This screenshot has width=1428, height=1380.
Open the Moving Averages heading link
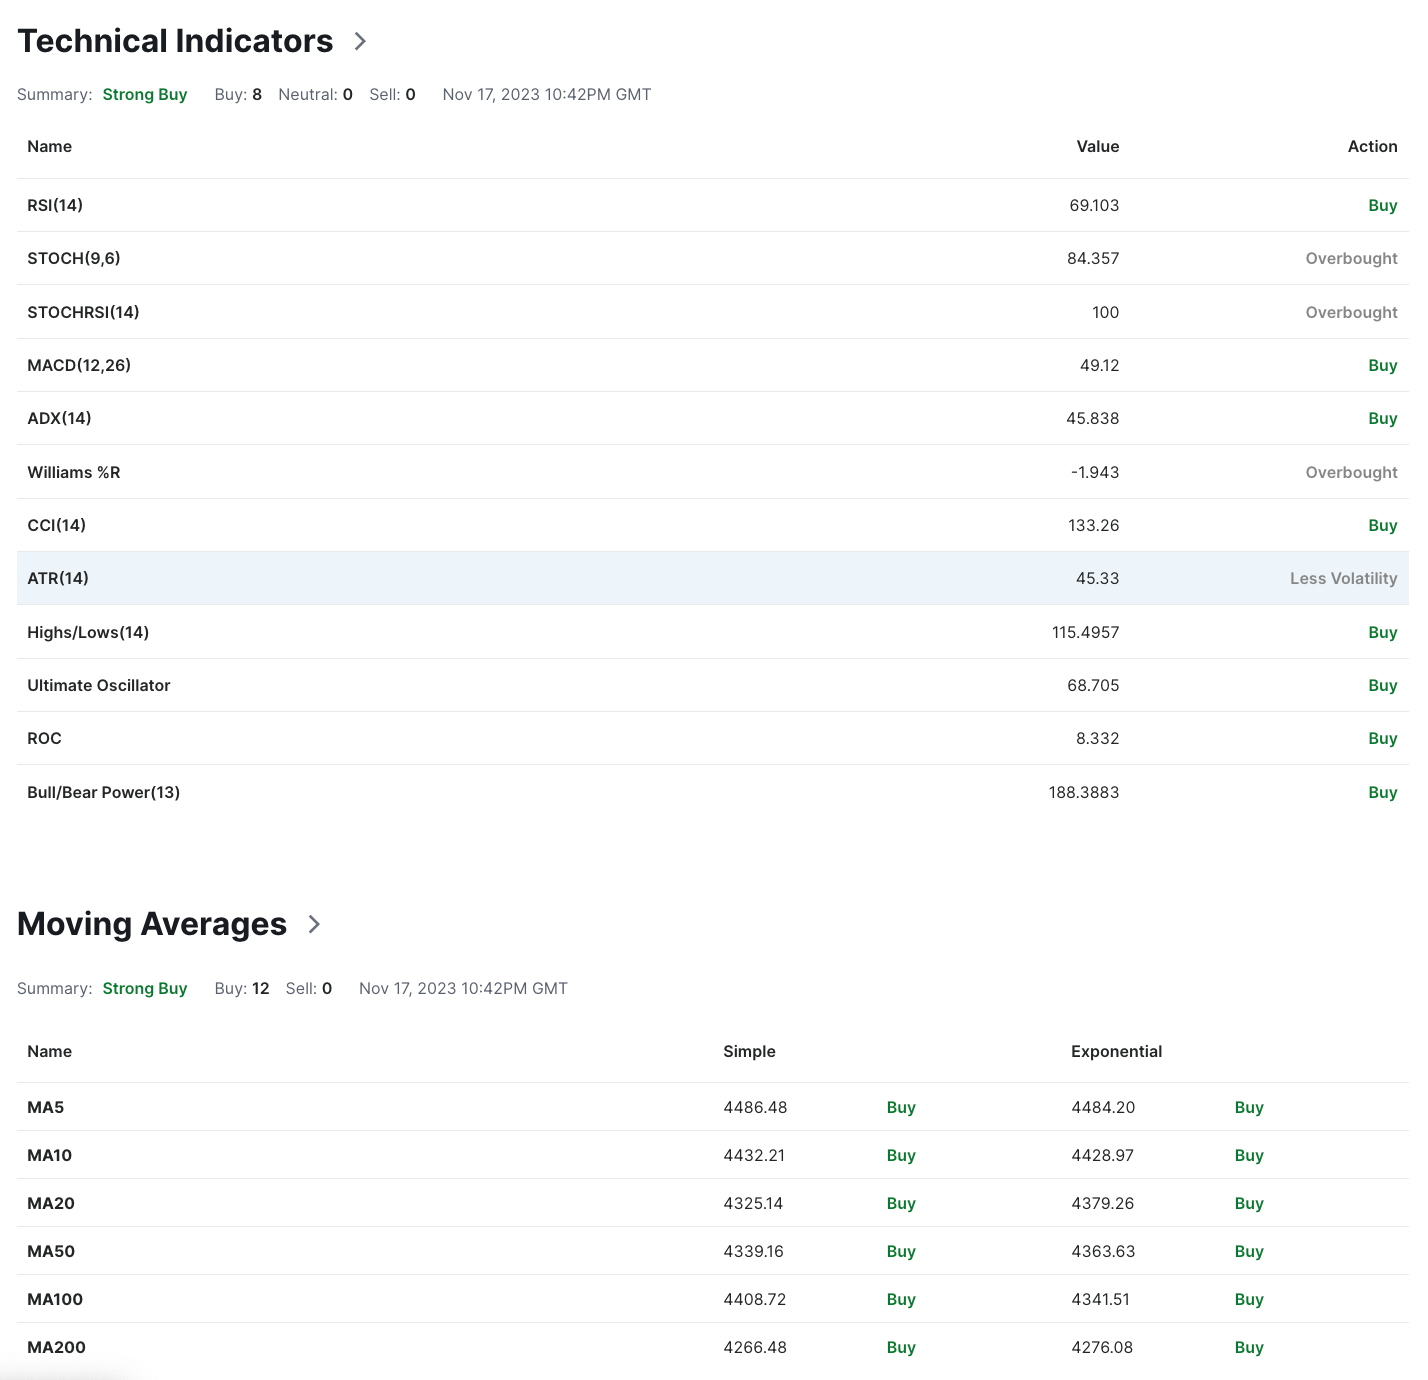tap(152, 924)
